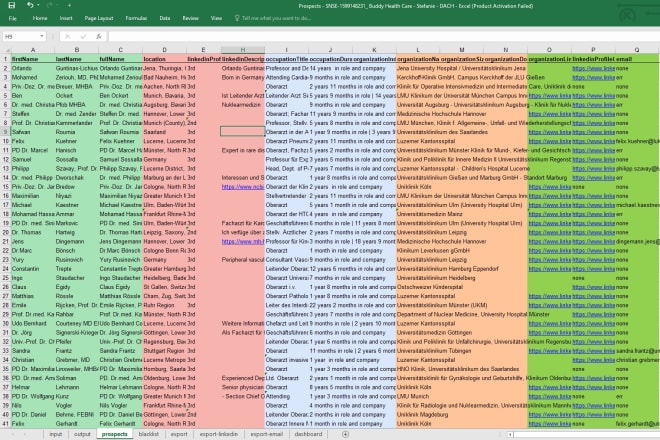Switch to export-linkedin sheet tab
Screen dimensions: 660x440
219,434
